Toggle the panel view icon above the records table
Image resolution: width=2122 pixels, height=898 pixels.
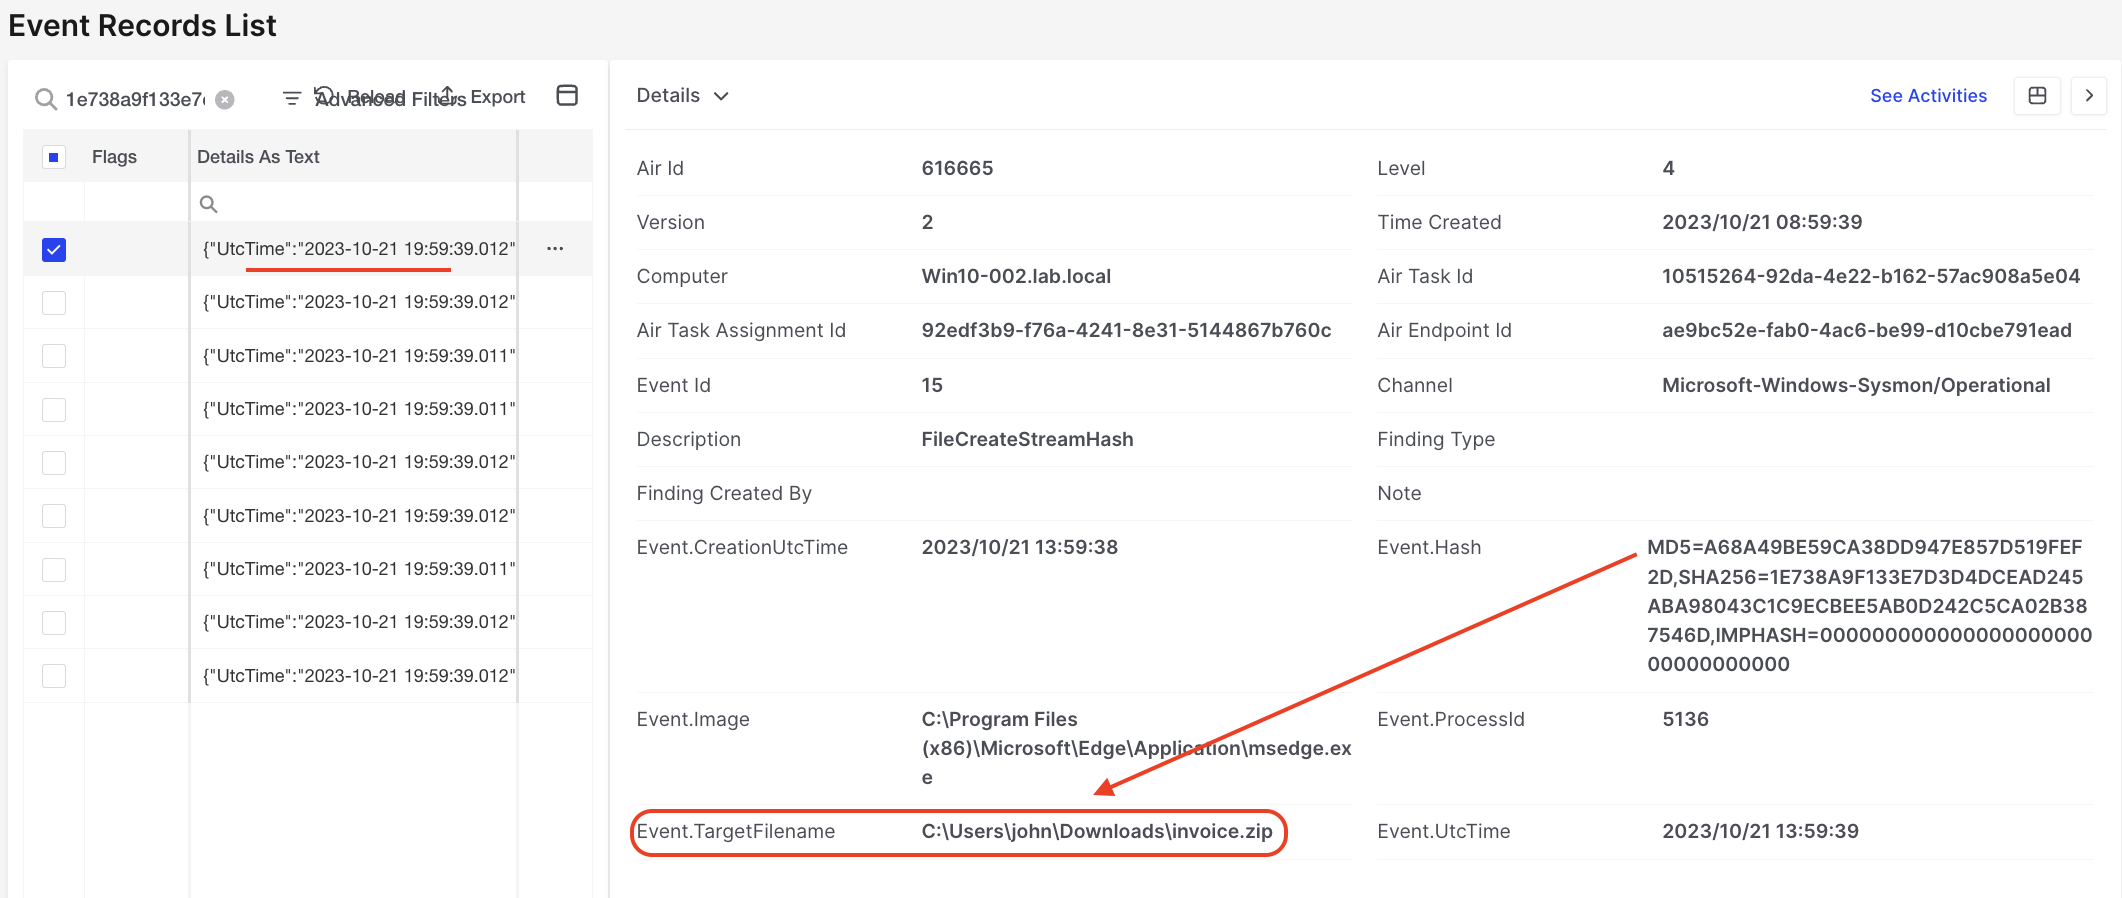(x=567, y=96)
